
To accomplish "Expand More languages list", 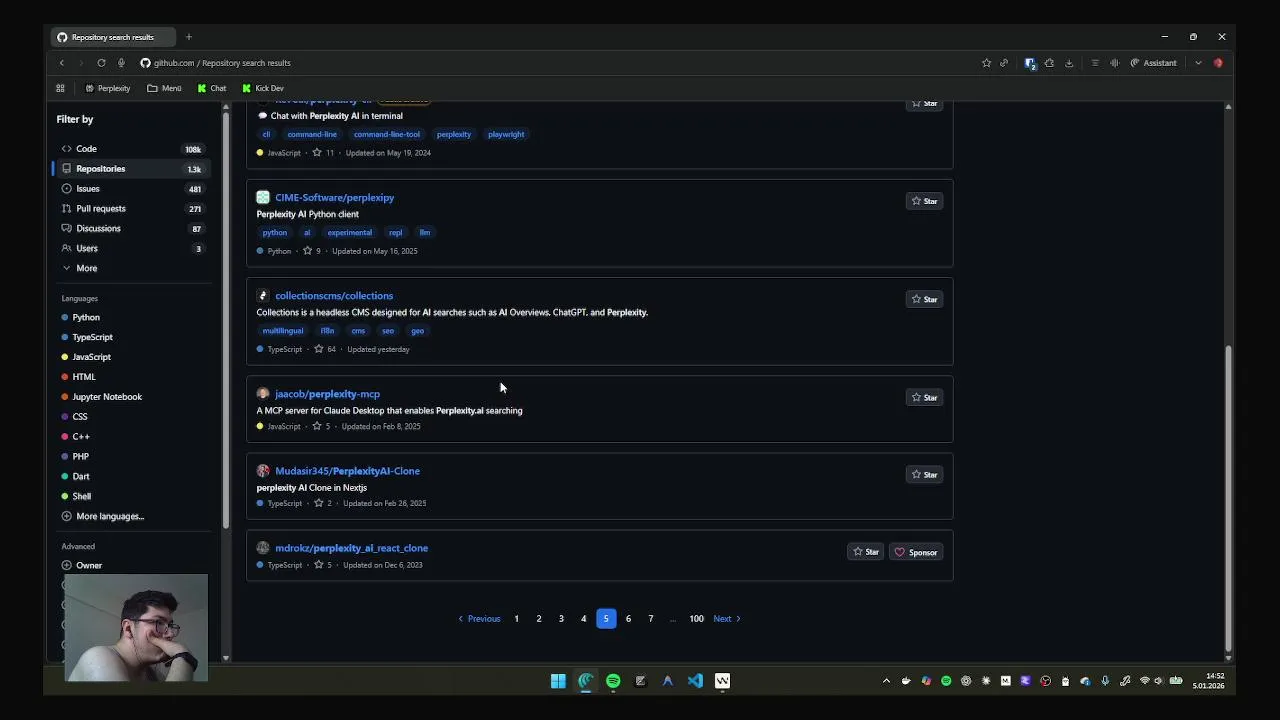I will (x=103, y=516).
